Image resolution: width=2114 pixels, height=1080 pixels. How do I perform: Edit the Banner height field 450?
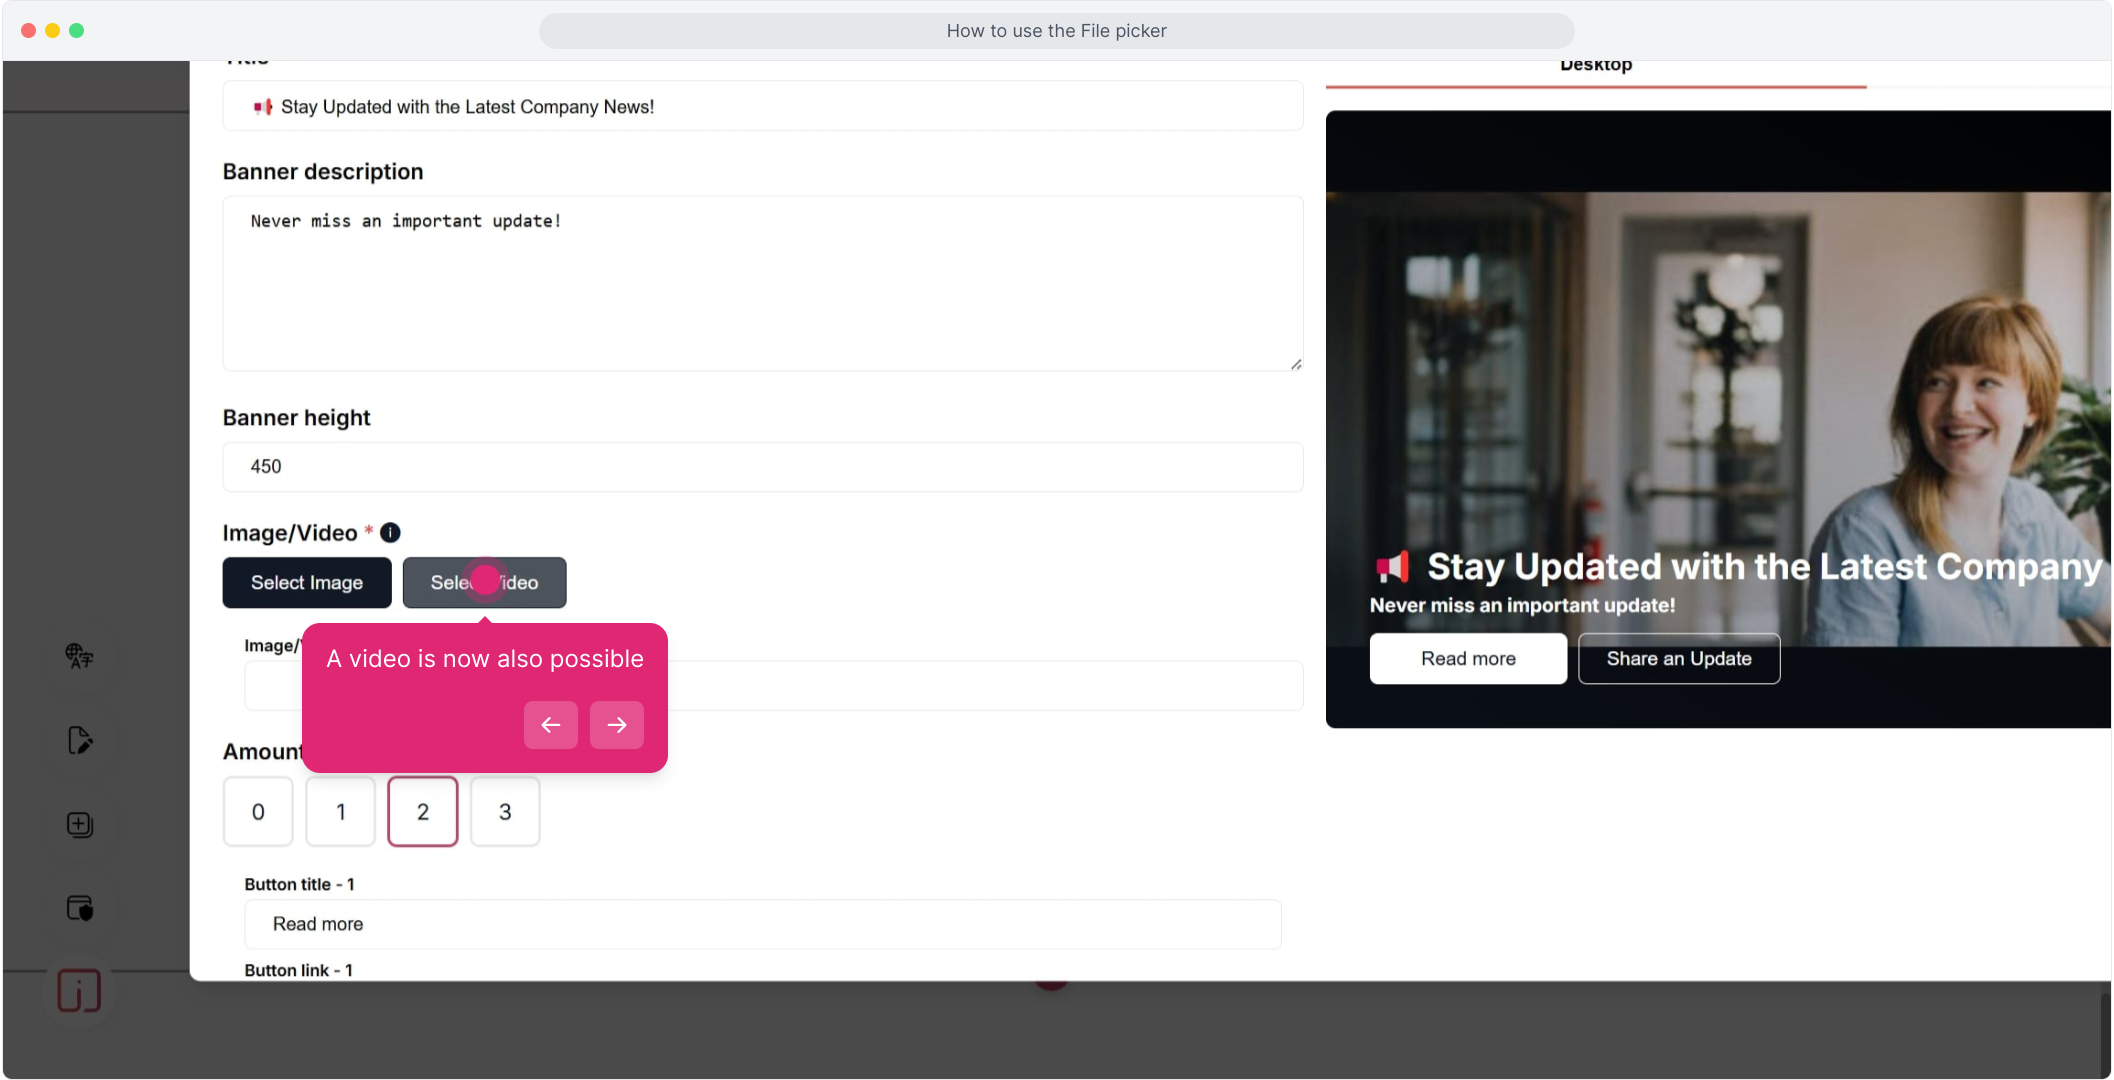763,467
